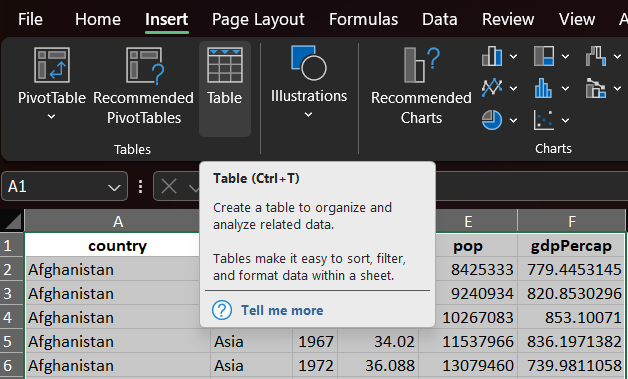Insert a hierarchy treemap chart
Image resolution: width=628 pixels, height=379 pixels.
click(544, 56)
